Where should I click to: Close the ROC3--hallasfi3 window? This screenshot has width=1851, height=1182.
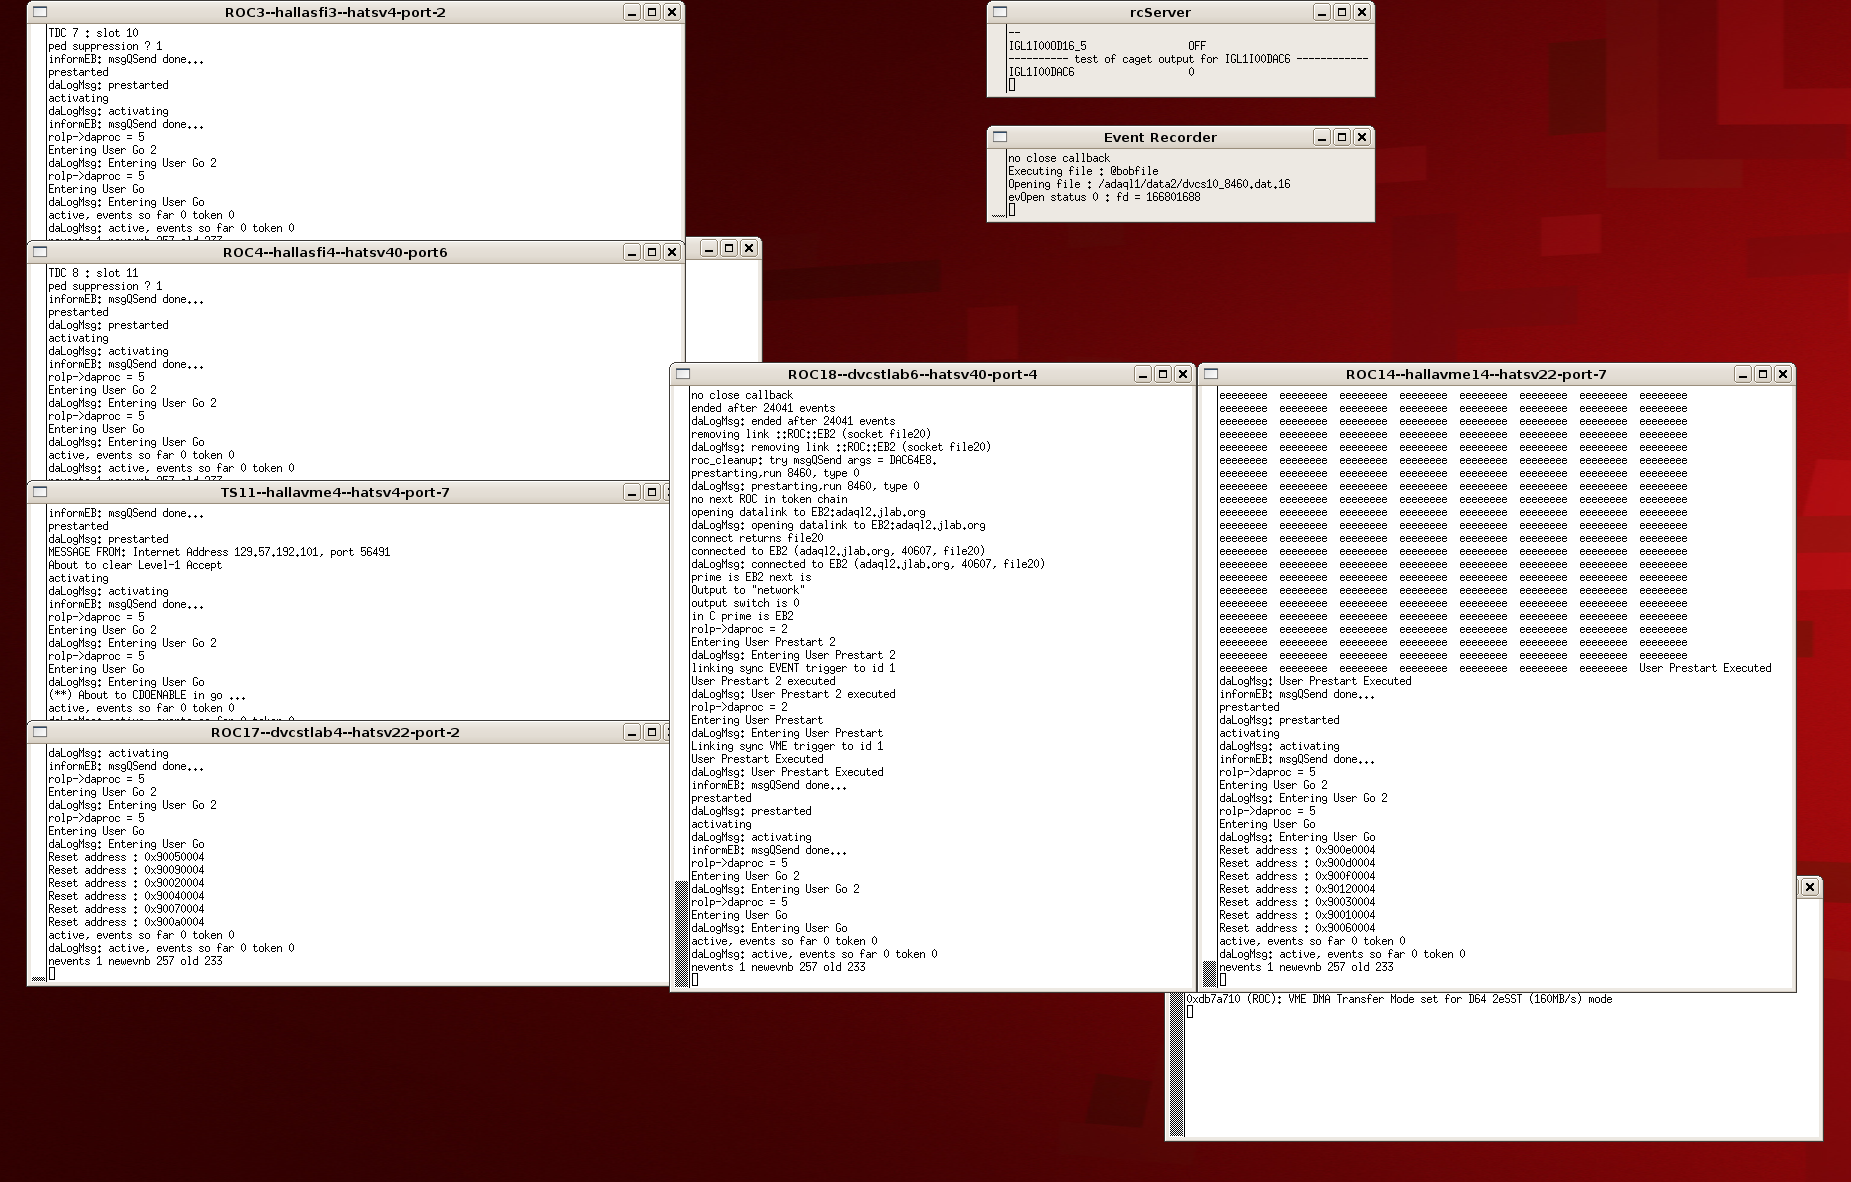click(672, 12)
